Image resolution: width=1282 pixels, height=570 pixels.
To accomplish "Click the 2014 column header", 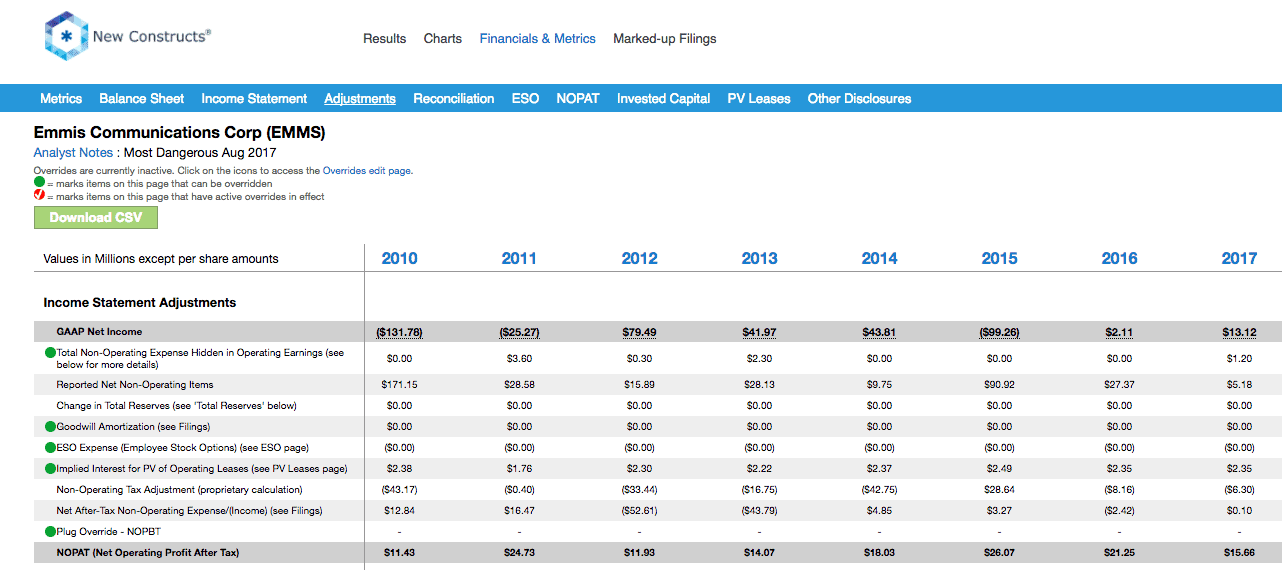I will (879, 258).
